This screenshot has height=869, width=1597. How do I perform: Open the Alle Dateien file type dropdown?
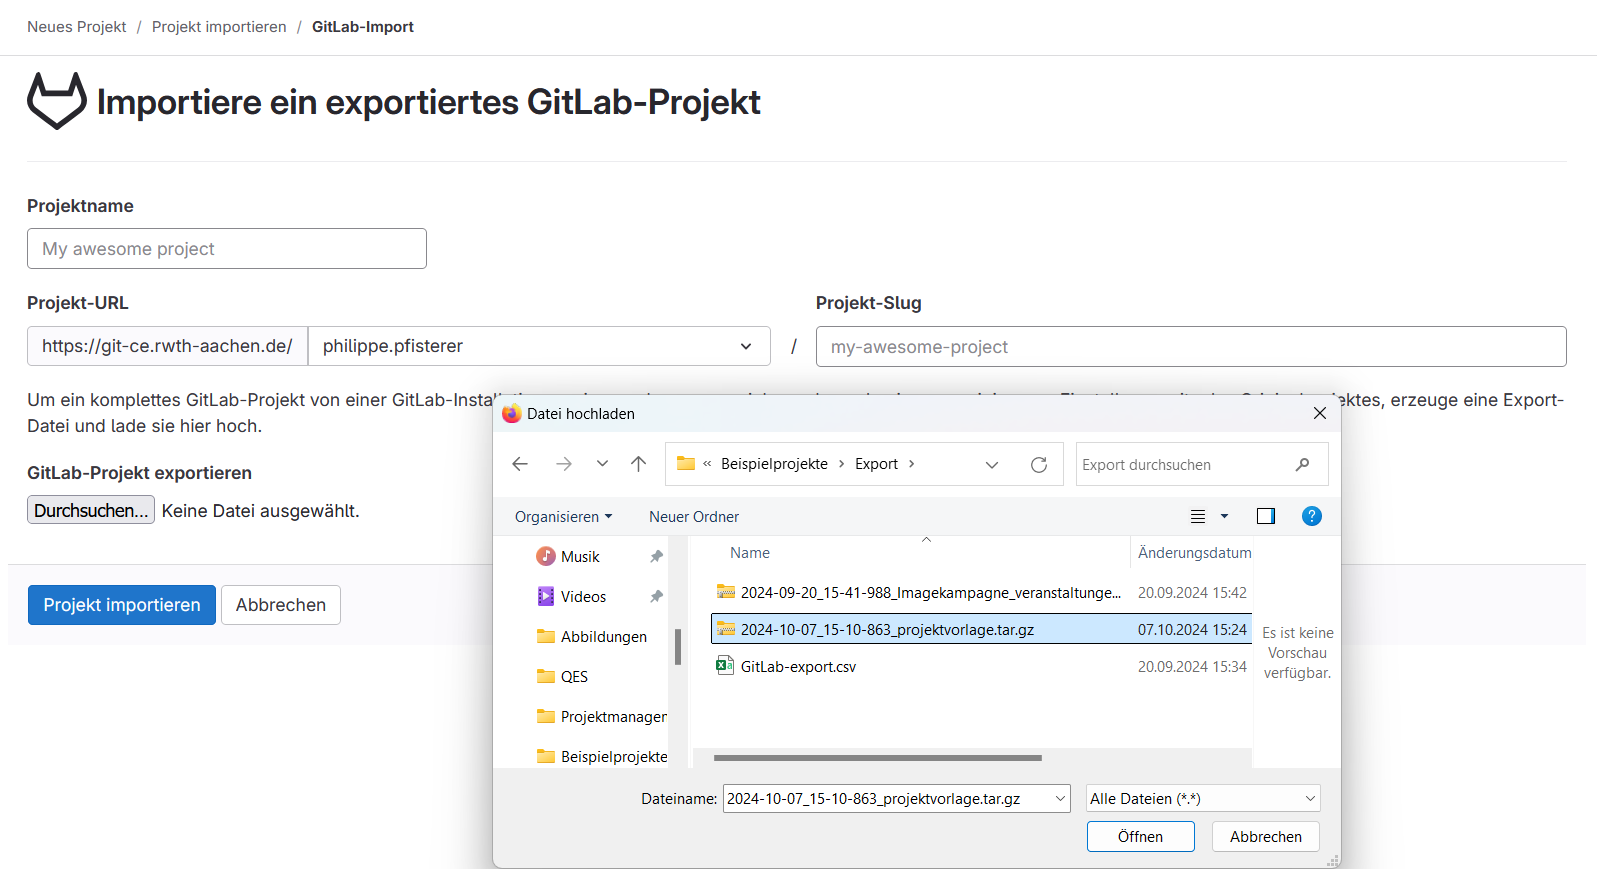(1203, 799)
